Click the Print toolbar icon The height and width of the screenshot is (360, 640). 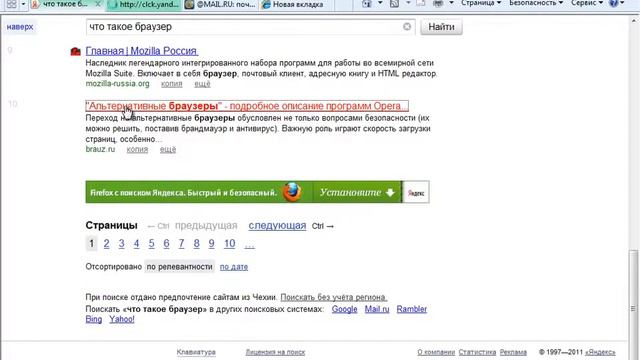[x=438, y=3]
